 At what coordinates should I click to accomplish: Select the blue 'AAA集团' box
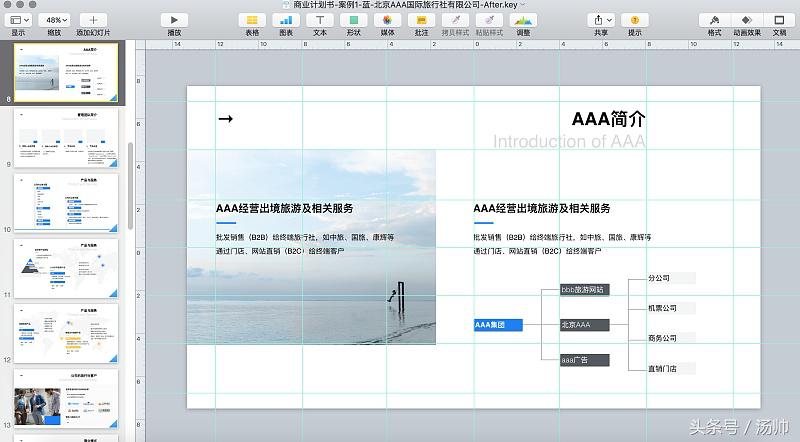[x=498, y=325]
